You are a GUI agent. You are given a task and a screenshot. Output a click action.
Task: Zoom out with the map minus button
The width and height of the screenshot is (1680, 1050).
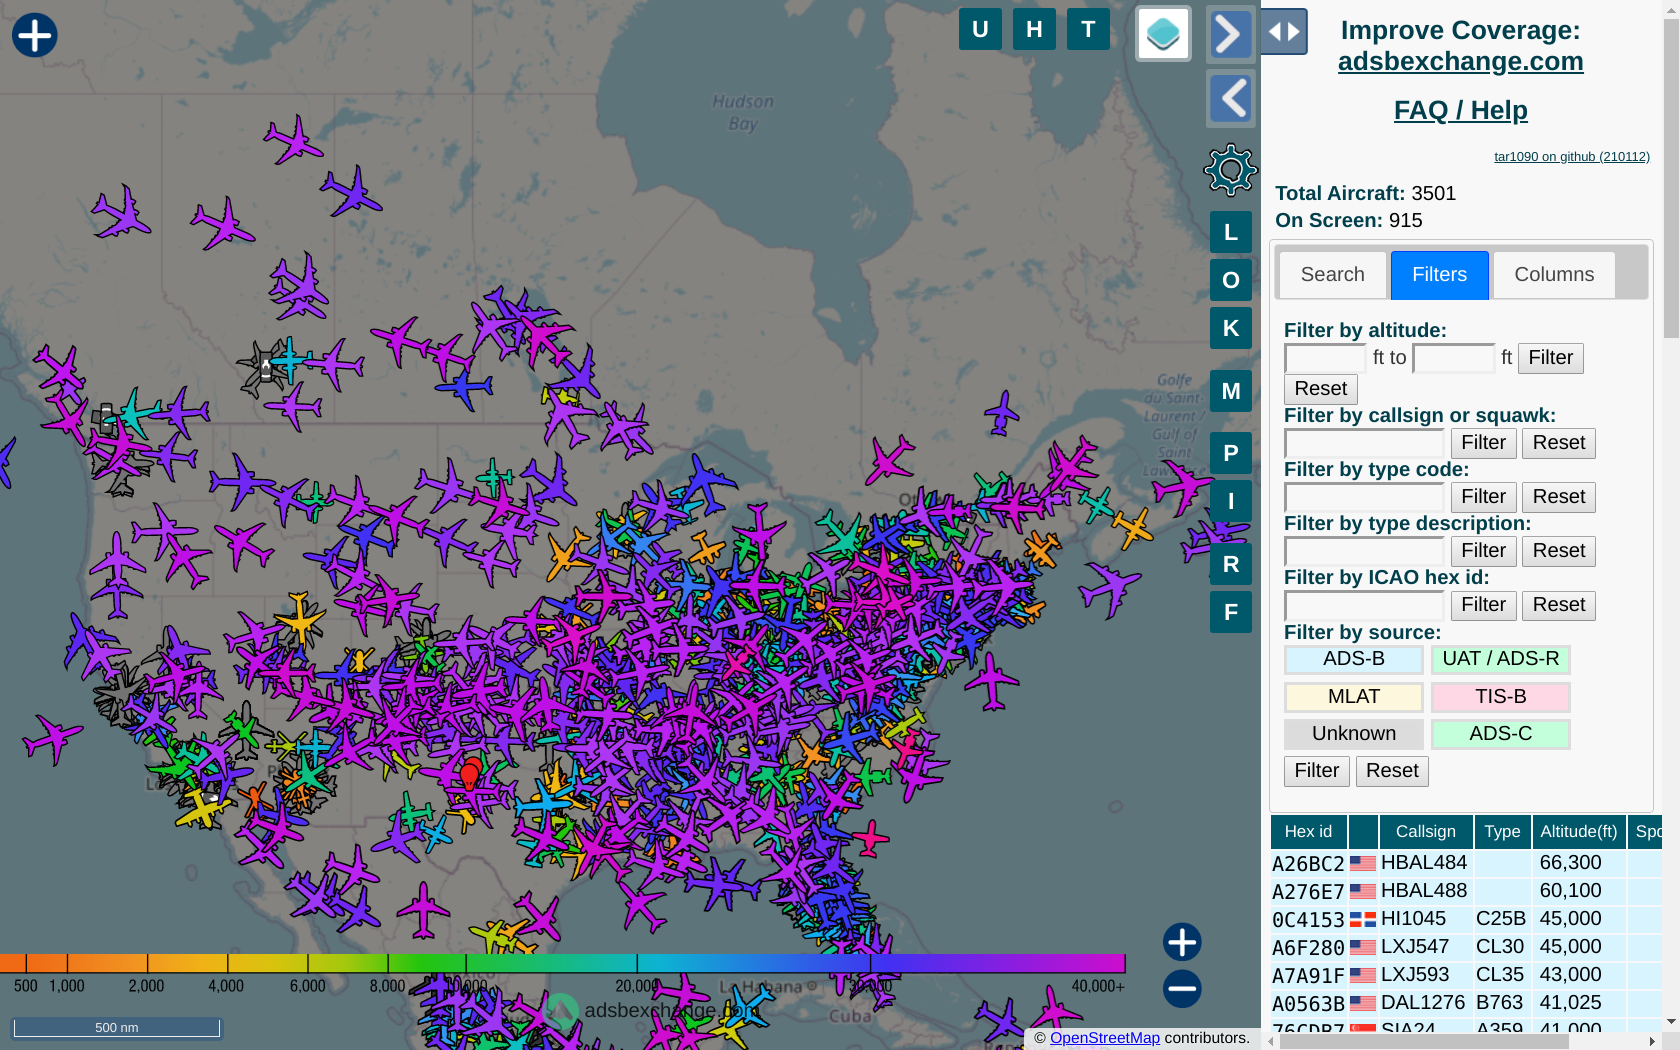1182,989
